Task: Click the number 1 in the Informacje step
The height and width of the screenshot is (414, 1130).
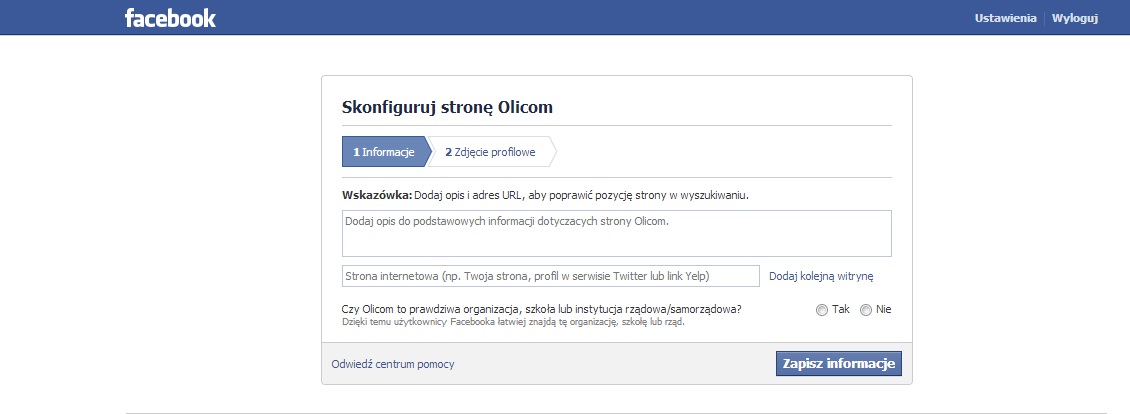Action: click(356, 152)
